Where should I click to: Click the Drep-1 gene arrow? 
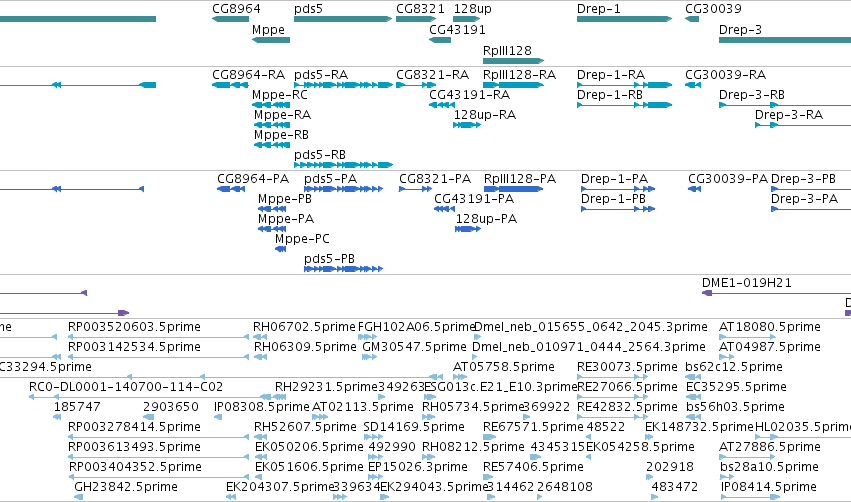click(x=625, y=19)
